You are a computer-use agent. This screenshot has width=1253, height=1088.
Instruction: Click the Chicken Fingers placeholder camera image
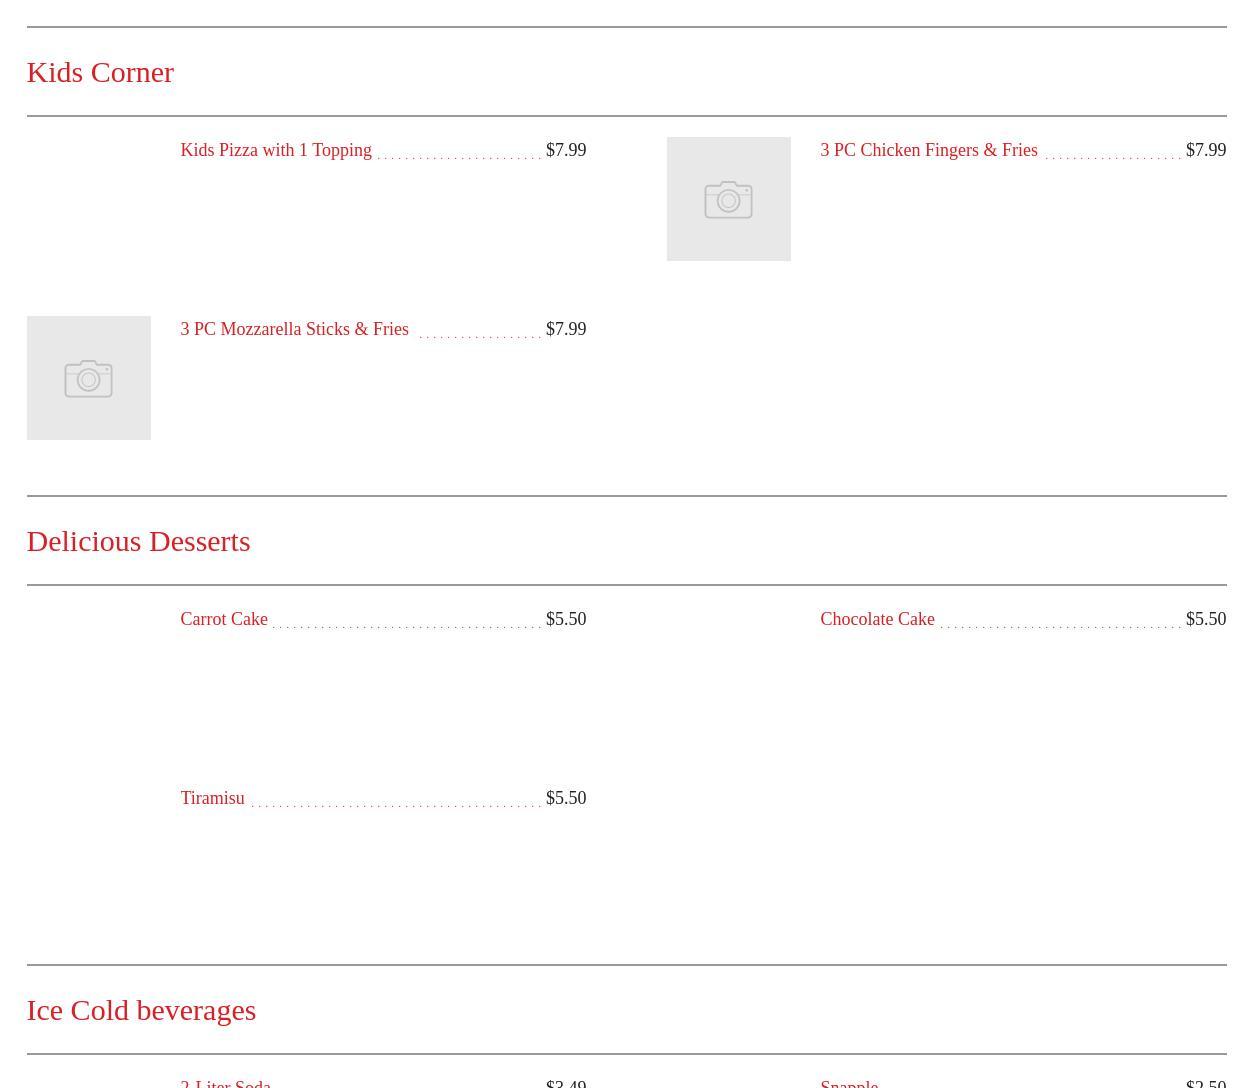point(728,199)
